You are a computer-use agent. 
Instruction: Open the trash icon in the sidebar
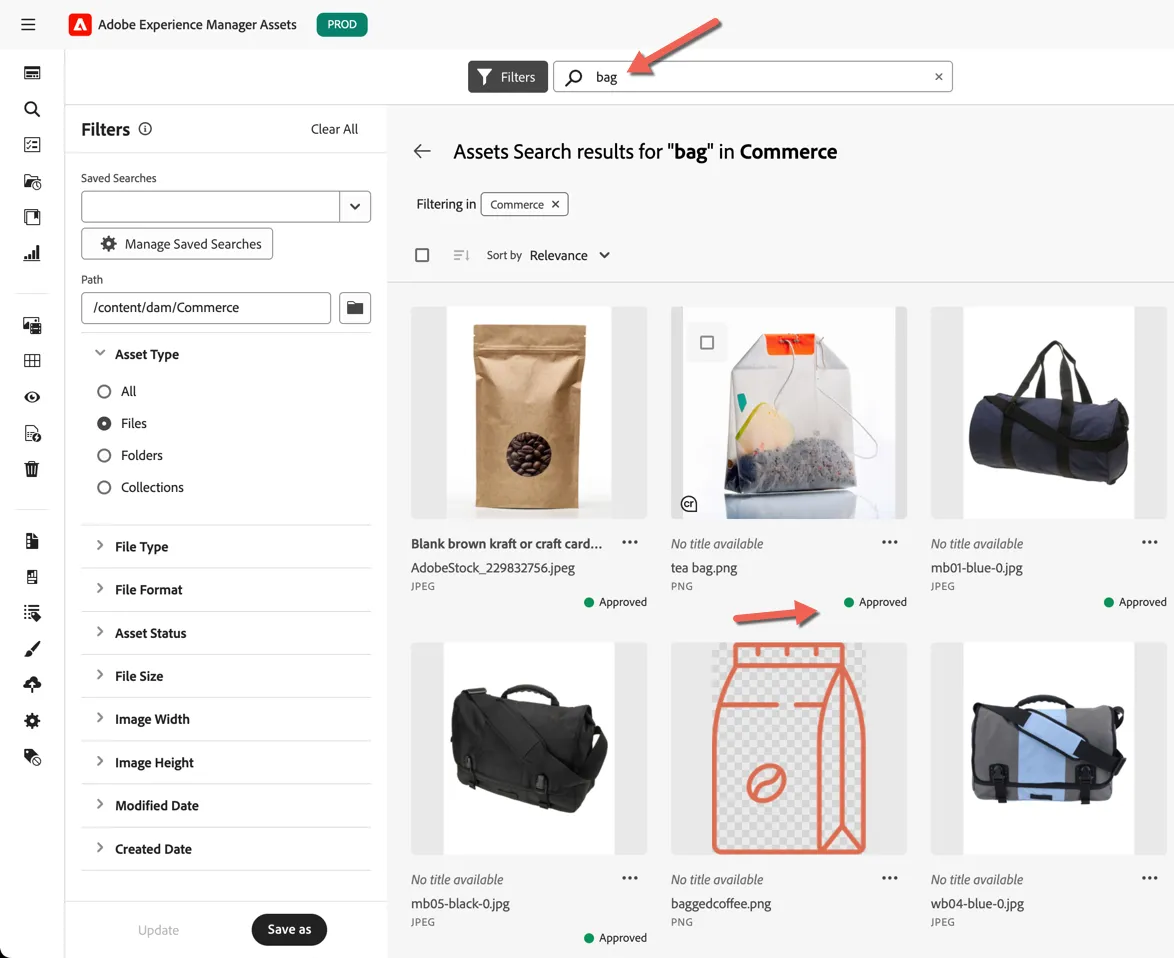pyautogui.click(x=31, y=469)
